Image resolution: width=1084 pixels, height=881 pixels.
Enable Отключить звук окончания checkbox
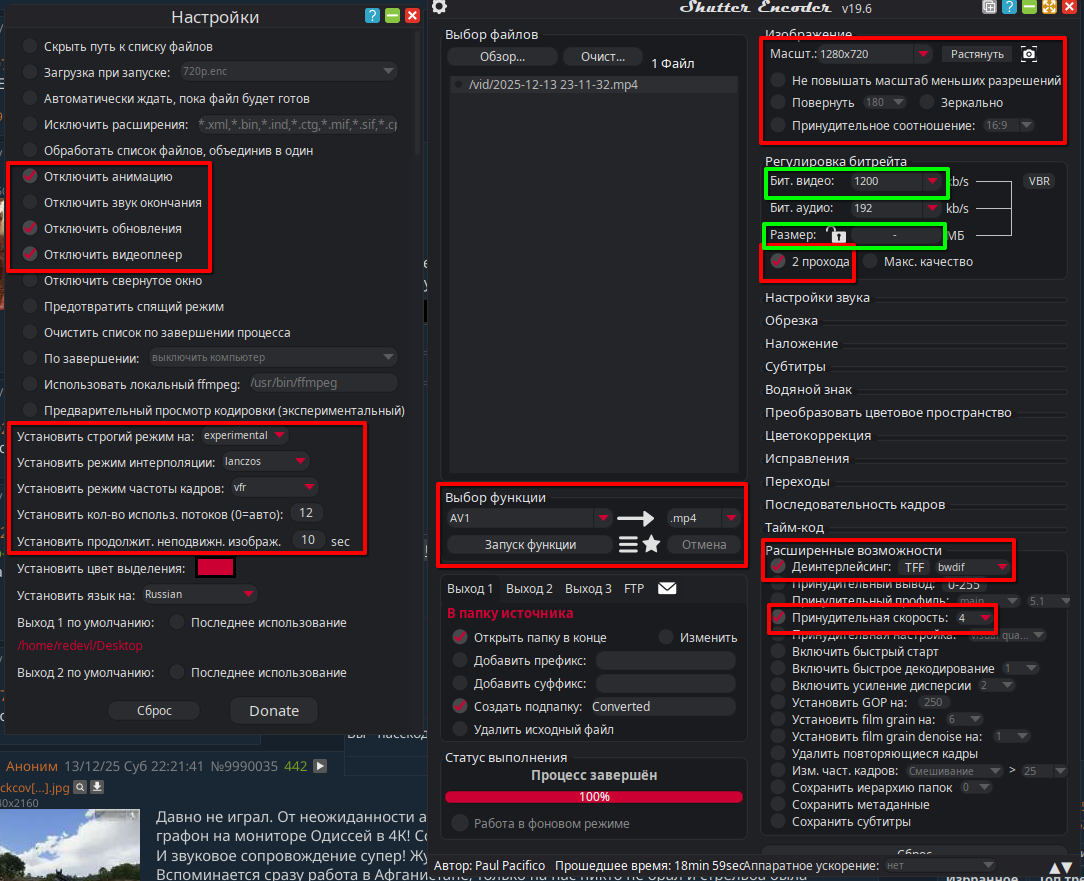(x=30, y=203)
